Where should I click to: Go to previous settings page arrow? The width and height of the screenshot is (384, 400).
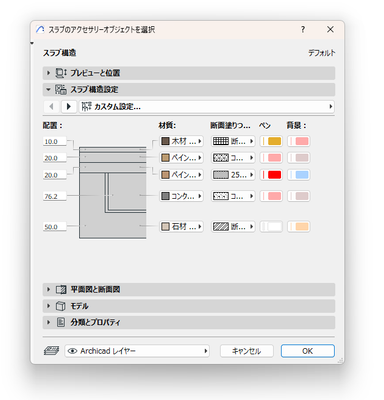point(51,107)
